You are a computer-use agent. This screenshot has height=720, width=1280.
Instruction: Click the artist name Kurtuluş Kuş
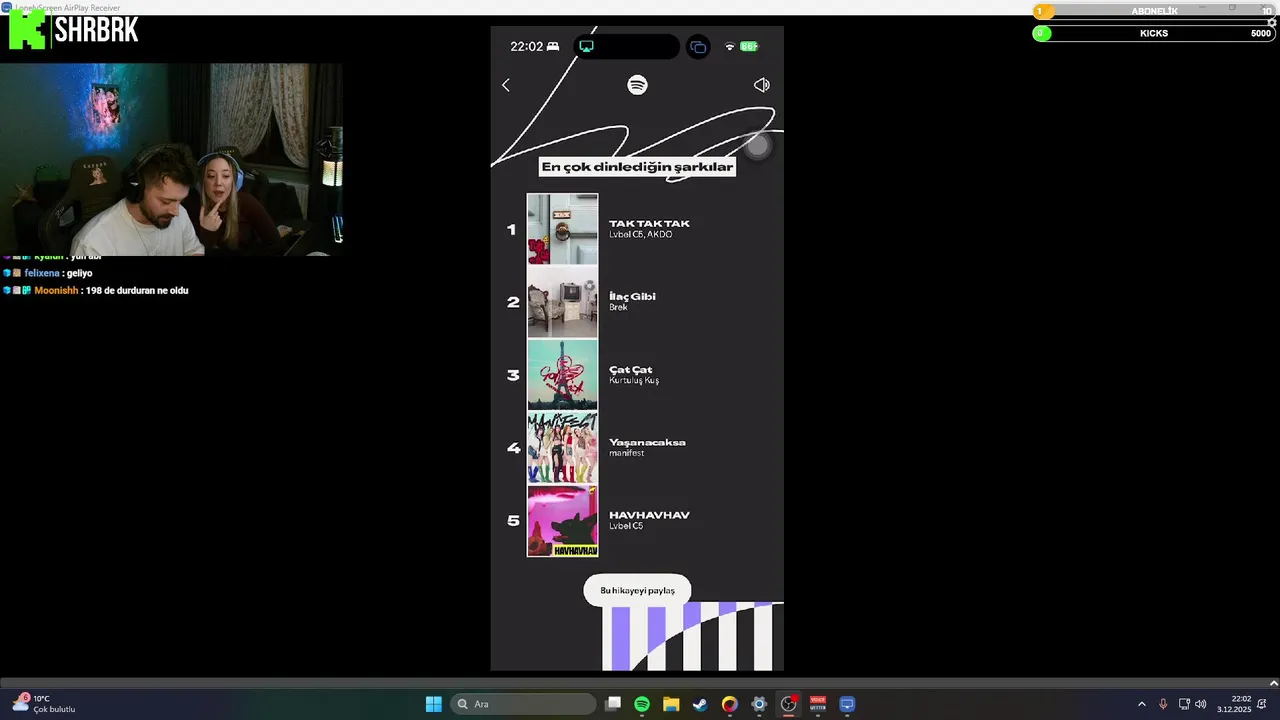point(634,380)
